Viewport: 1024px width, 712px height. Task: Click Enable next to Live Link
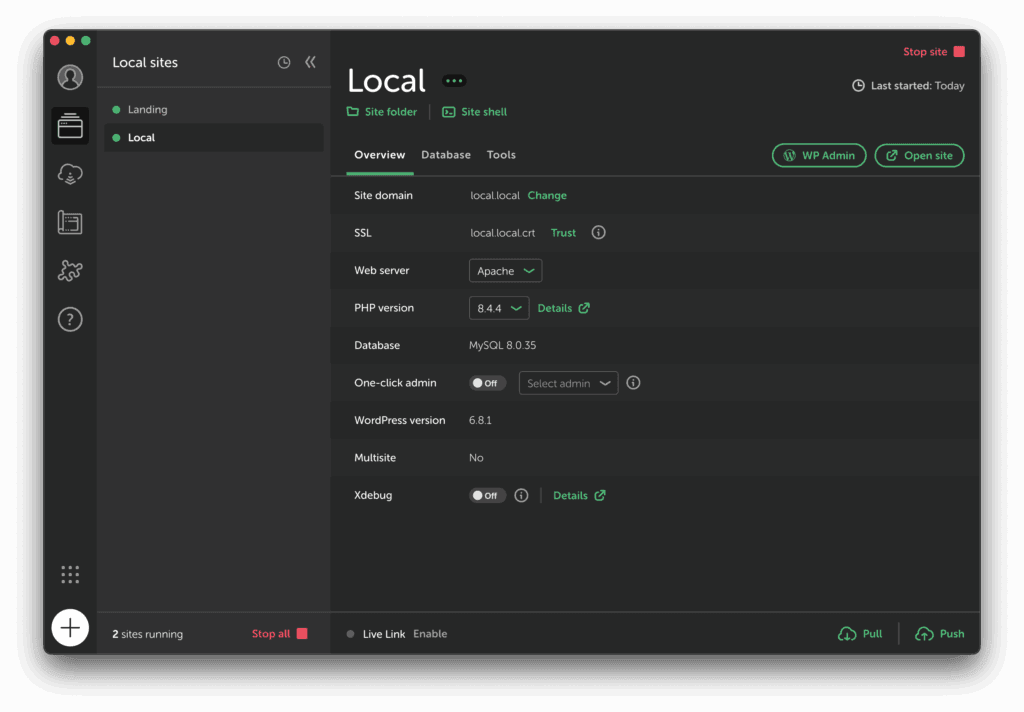[x=430, y=634]
